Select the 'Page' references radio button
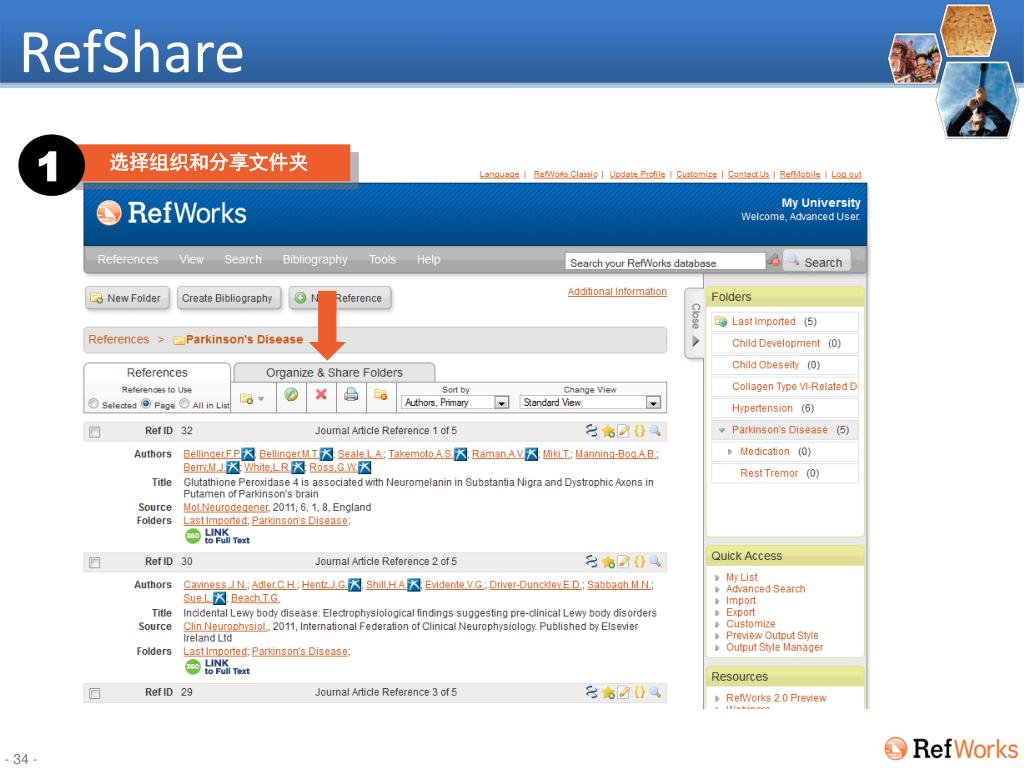 point(146,404)
